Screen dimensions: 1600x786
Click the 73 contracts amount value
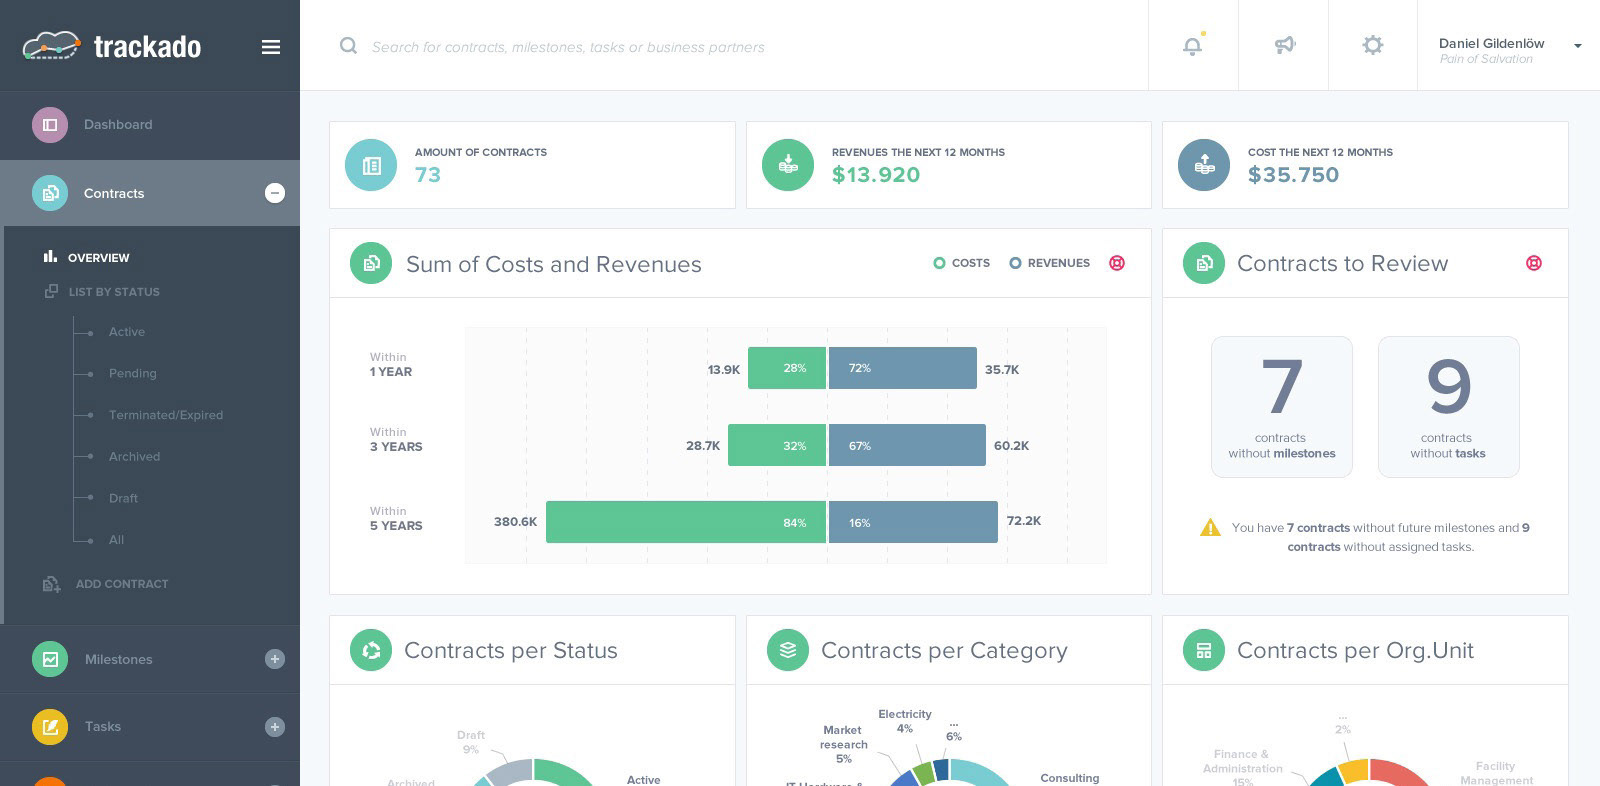click(x=428, y=175)
